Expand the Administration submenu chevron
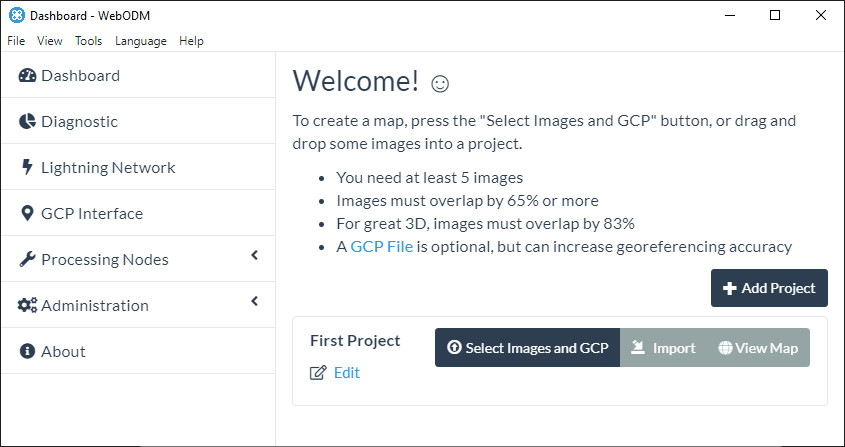The image size is (845, 447). 254,302
